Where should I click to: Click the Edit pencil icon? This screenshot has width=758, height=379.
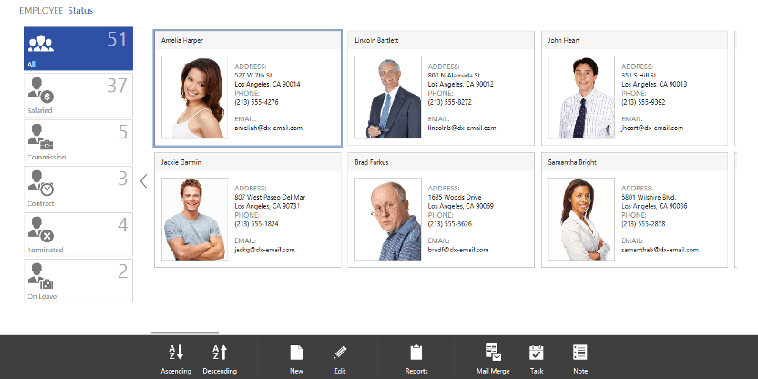[x=340, y=352]
